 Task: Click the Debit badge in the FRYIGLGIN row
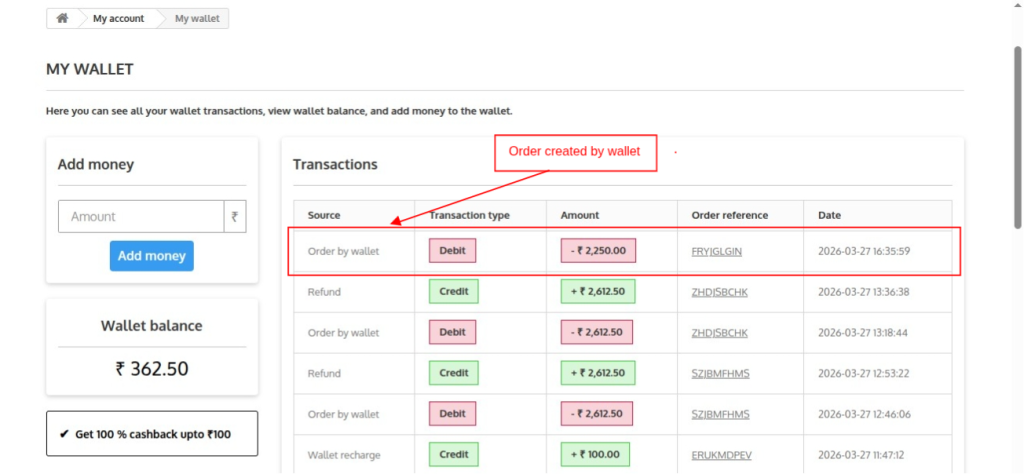click(x=452, y=251)
